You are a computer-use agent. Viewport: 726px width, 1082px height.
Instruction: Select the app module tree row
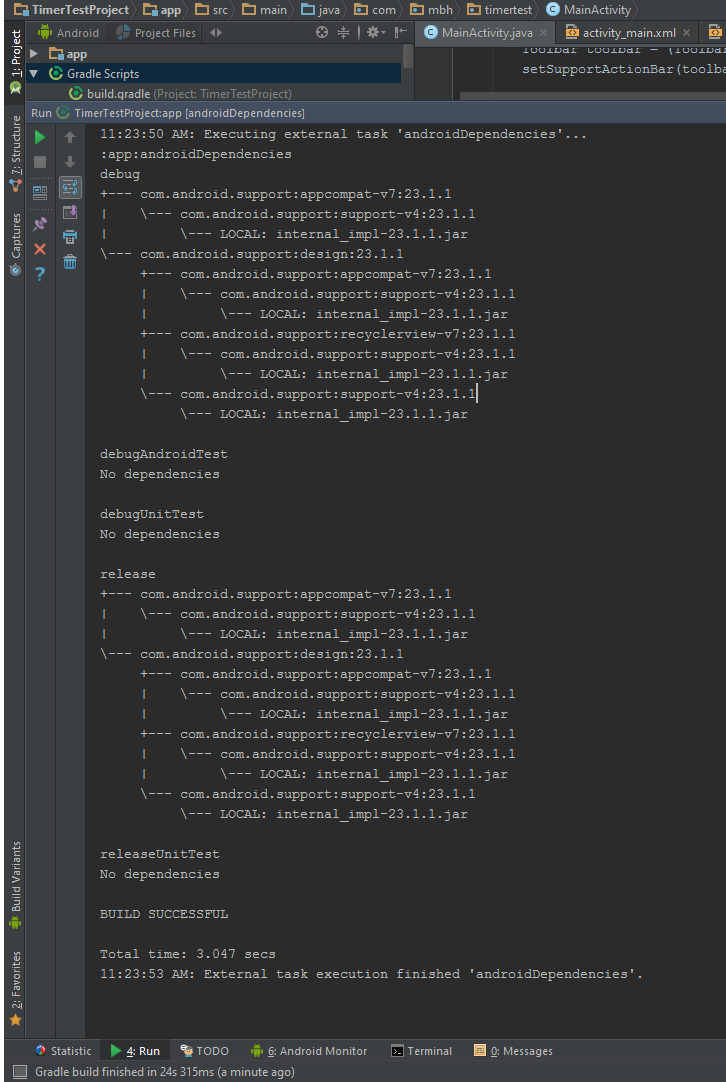214,54
